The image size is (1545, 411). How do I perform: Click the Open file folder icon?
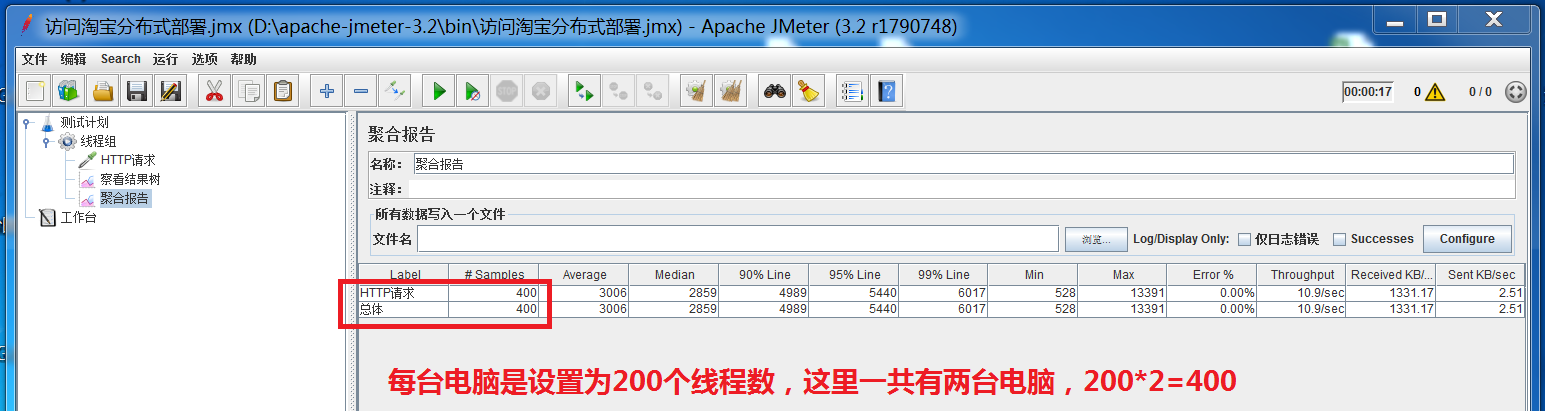pos(102,92)
